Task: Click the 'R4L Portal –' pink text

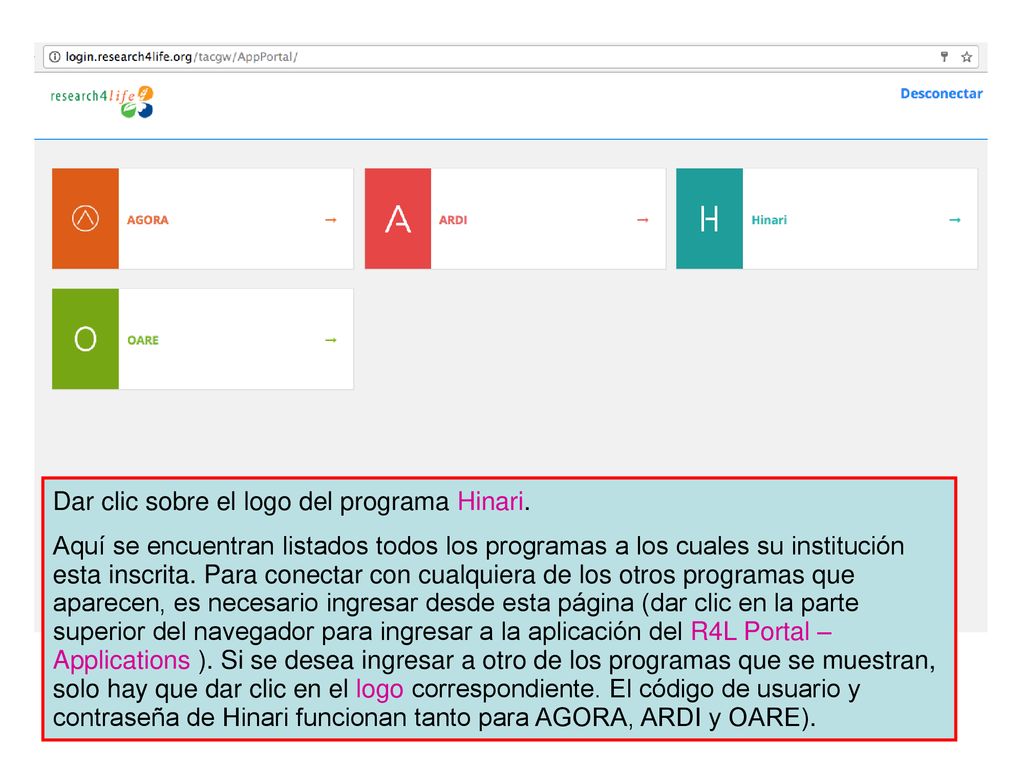Action: coord(761,632)
